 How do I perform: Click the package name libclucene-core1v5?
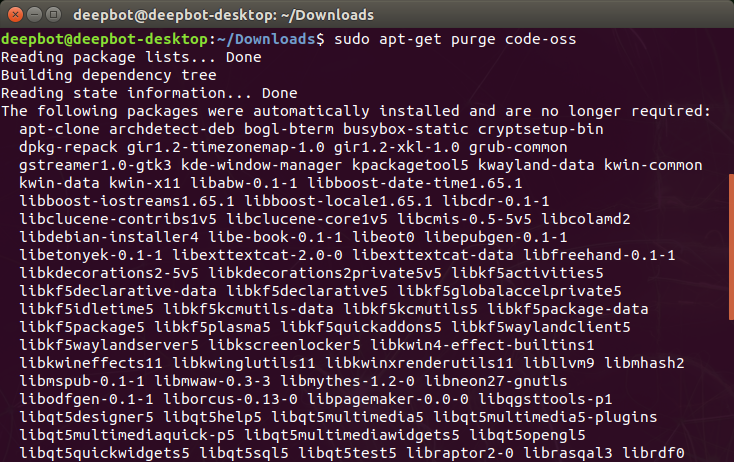tap(307, 219)
